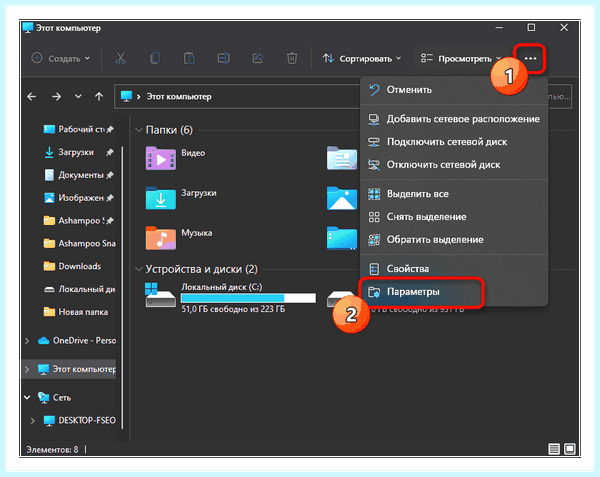600x477 pixels.
Task: Choose Обратить выделение in menu
Action: (x=454, y=240)
